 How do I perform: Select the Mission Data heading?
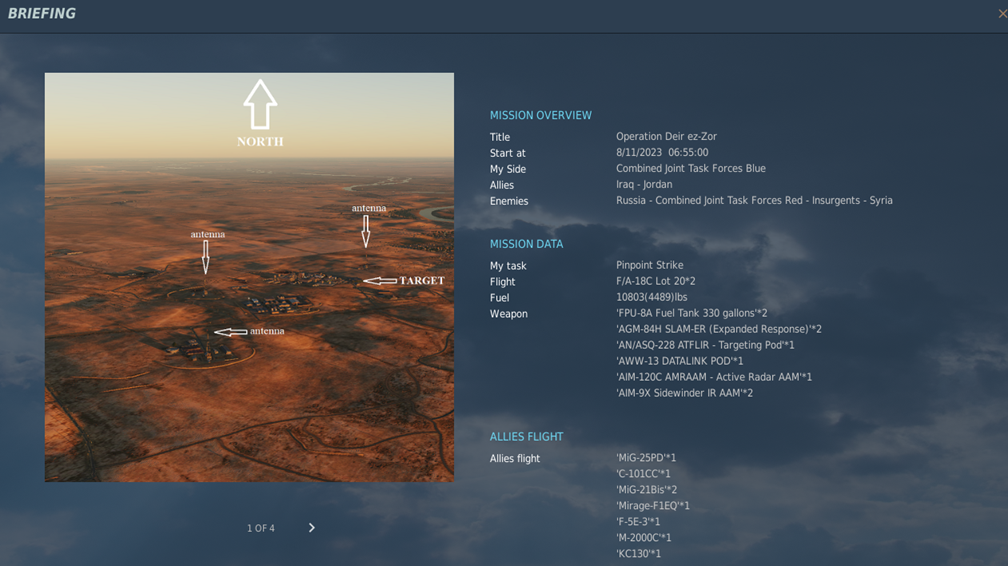526,244
